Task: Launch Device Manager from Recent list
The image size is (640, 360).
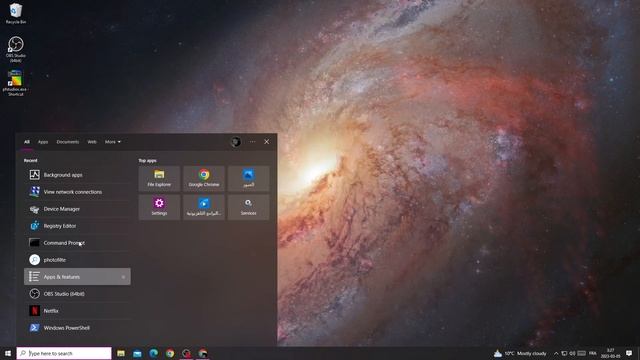Action: point(77,209)
